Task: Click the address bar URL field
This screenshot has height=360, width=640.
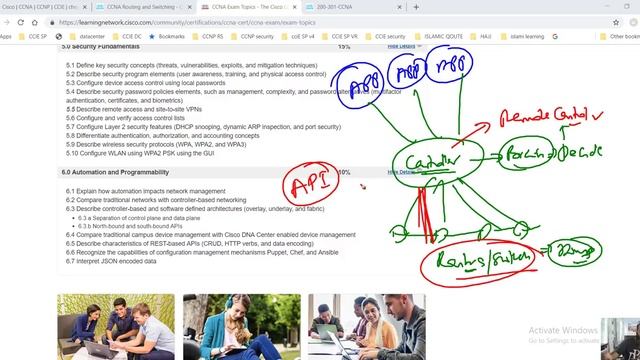Action: coord(187,23)
